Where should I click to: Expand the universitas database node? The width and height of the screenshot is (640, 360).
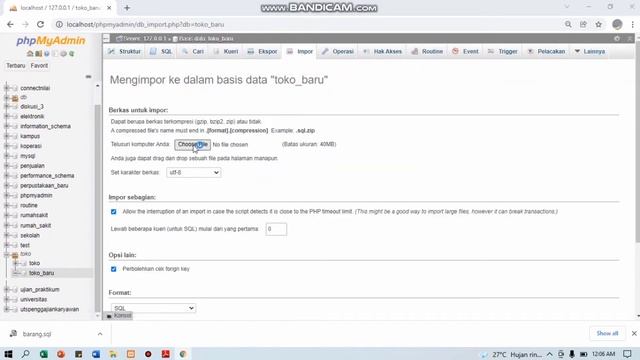tap(6, 299)
